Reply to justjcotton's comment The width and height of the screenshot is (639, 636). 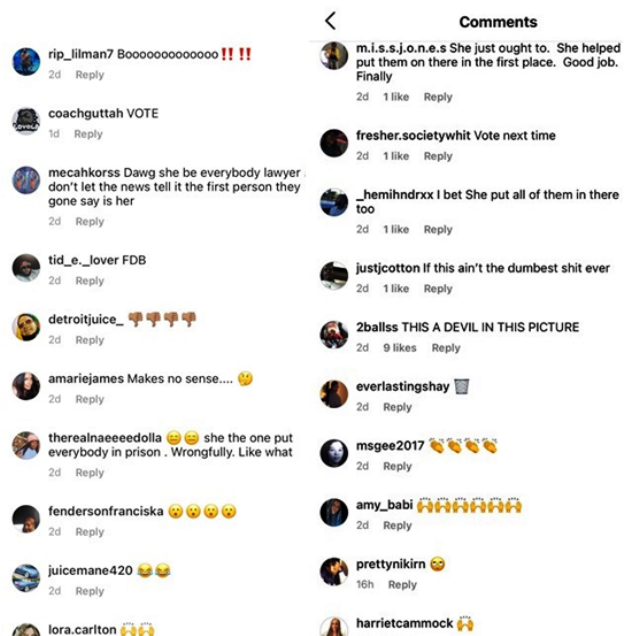pyautogui.click(x=438, y=288)
